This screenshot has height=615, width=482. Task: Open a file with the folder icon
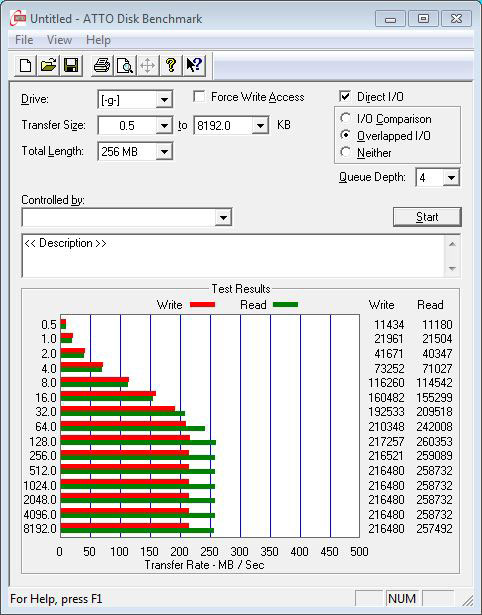(48, 65)
